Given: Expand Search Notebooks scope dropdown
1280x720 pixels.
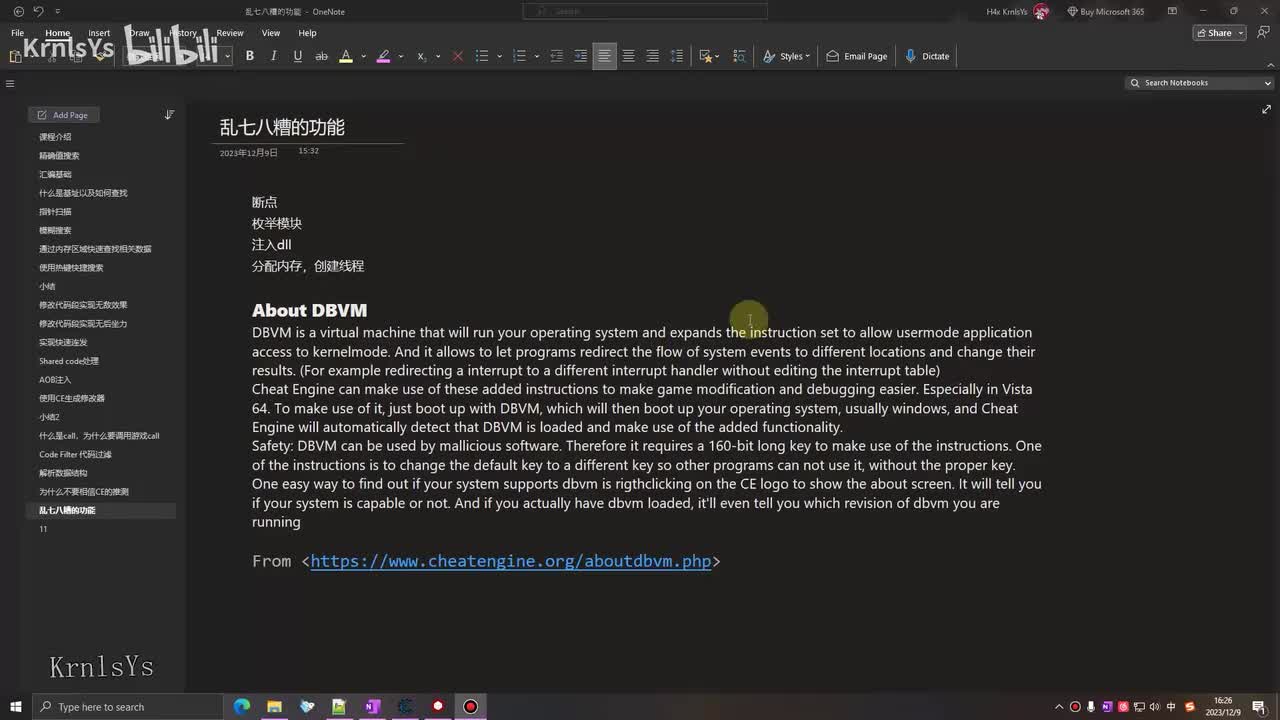Looking at the screenshot, I should (1267, 83).
